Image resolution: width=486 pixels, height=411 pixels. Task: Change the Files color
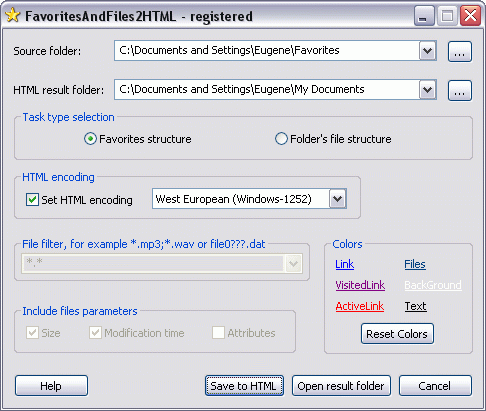[x=415, y=264]
